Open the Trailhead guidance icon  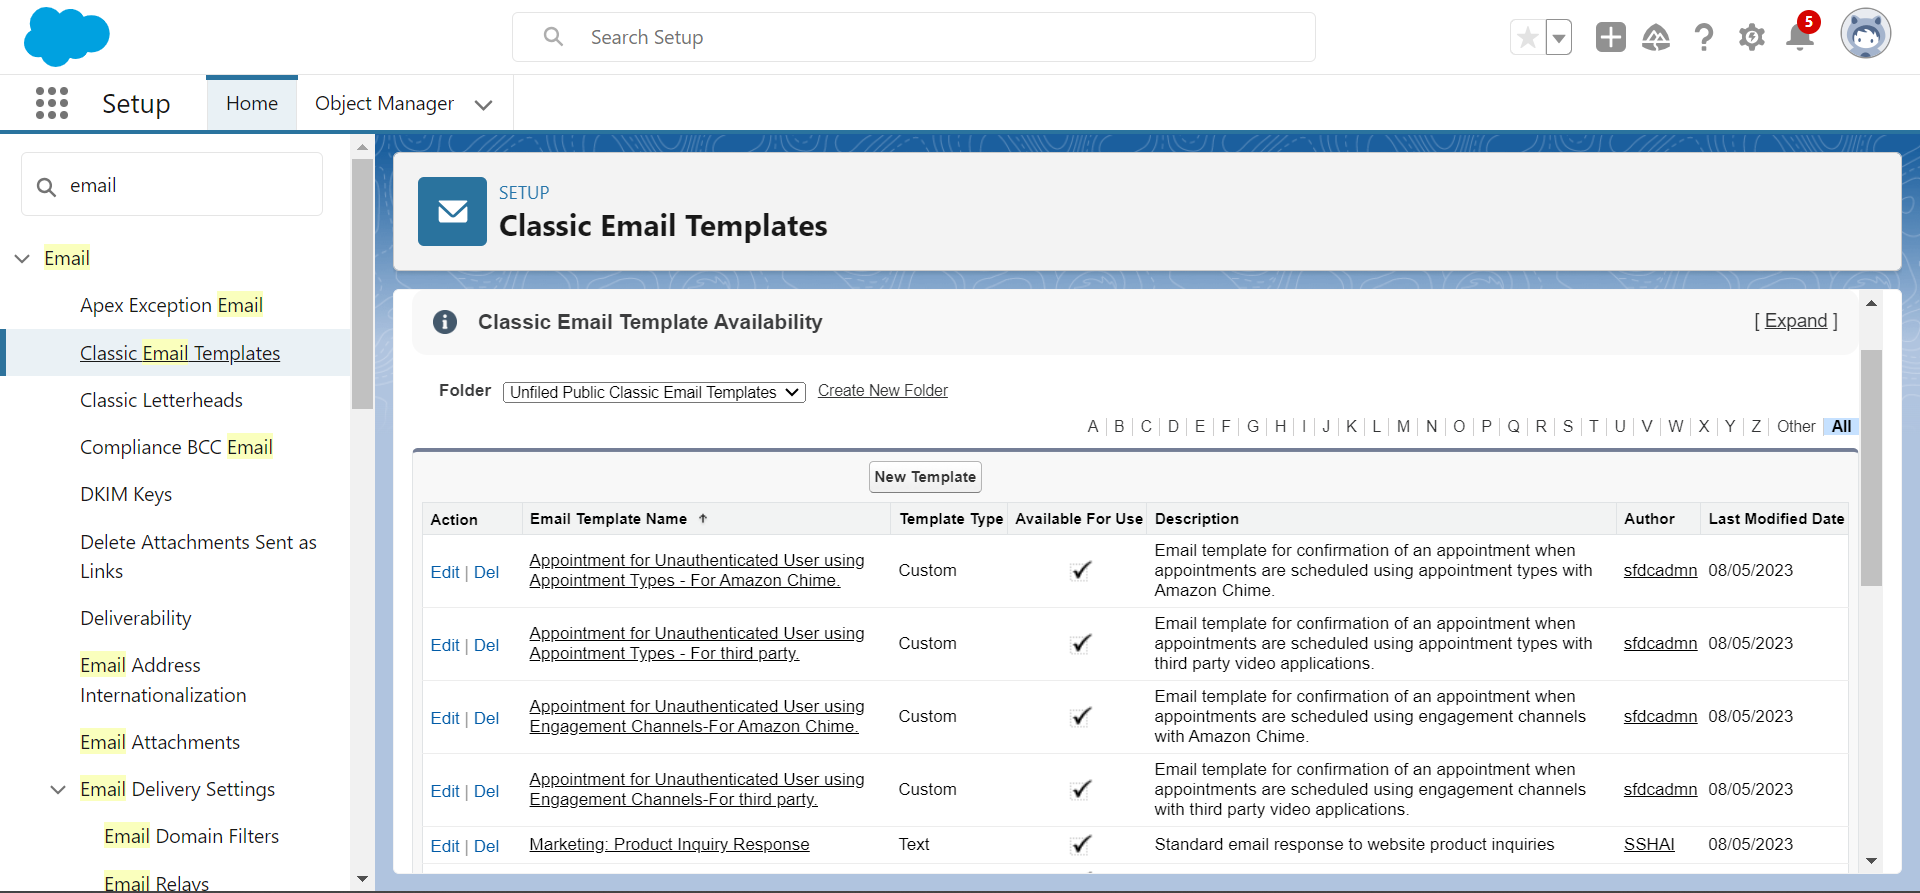coord(1656,37)
